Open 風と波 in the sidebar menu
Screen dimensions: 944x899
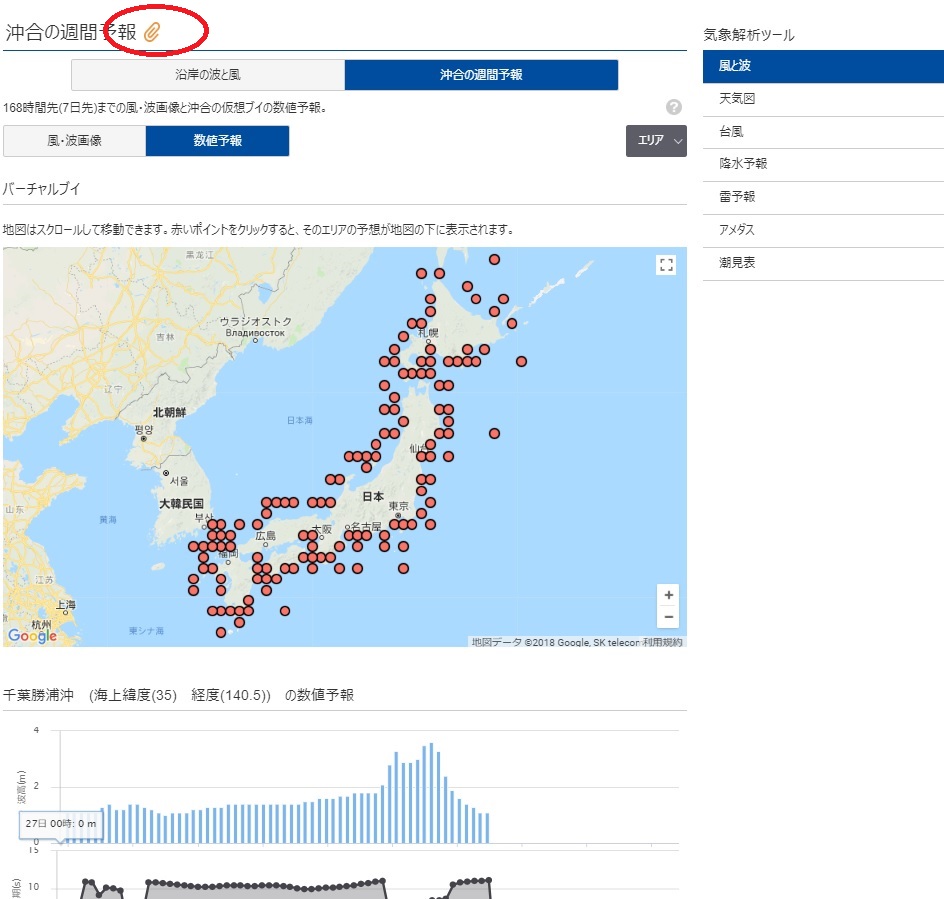click(823, 66)
